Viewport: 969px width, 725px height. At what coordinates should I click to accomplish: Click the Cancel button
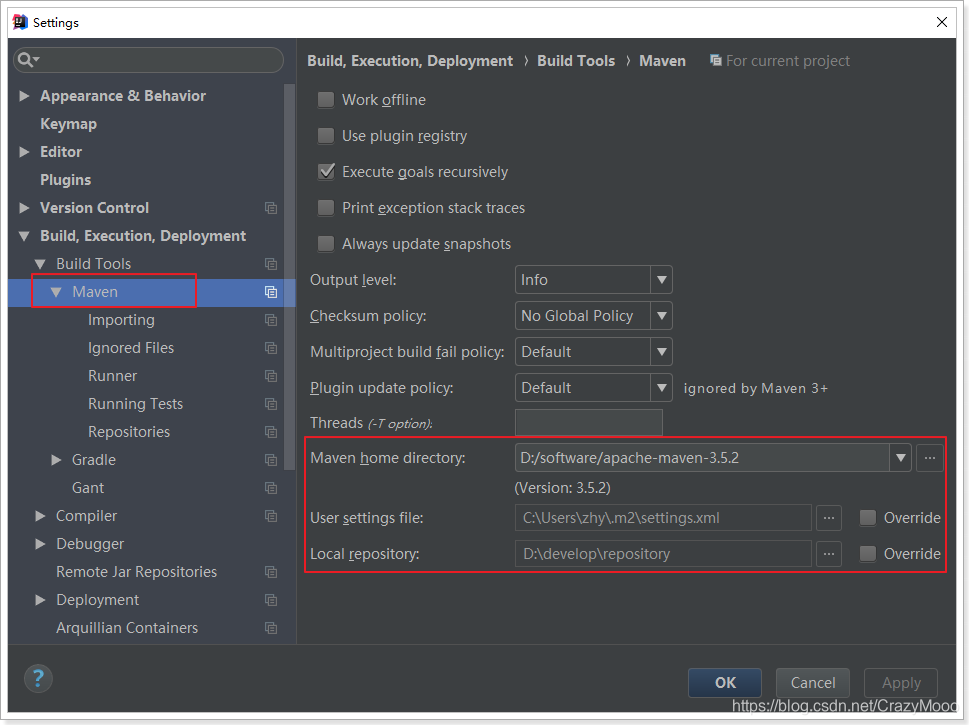pyautogui.click(x=813, y=683)
